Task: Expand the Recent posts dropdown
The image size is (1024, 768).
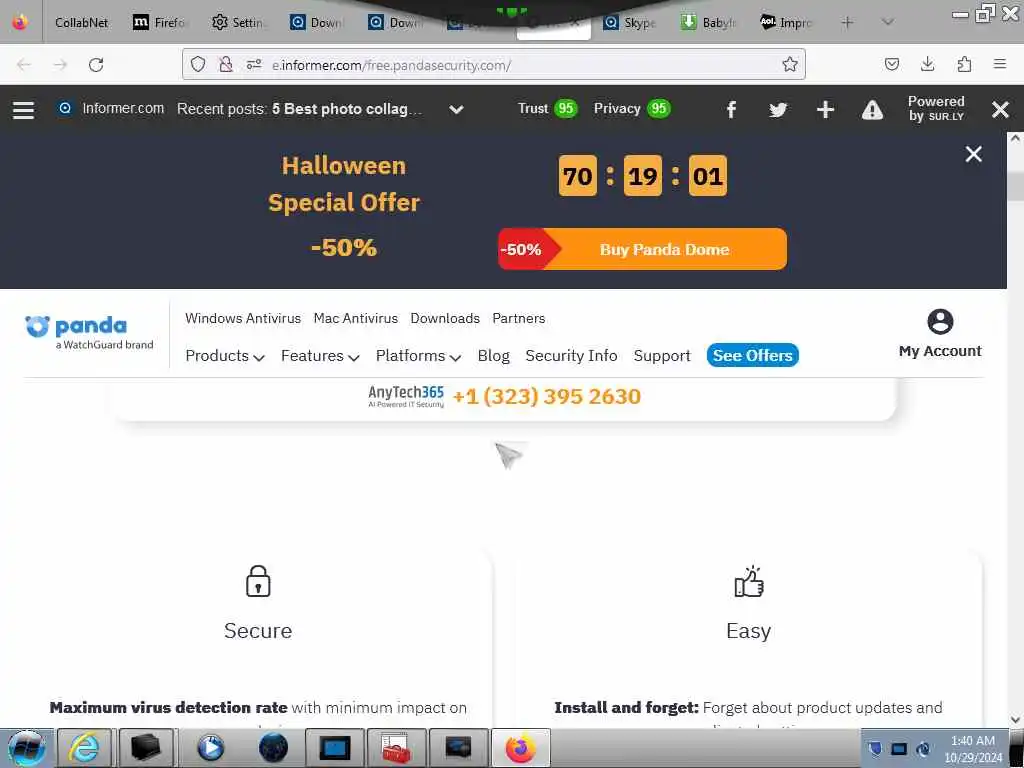Action: click(x=456, y=109)
